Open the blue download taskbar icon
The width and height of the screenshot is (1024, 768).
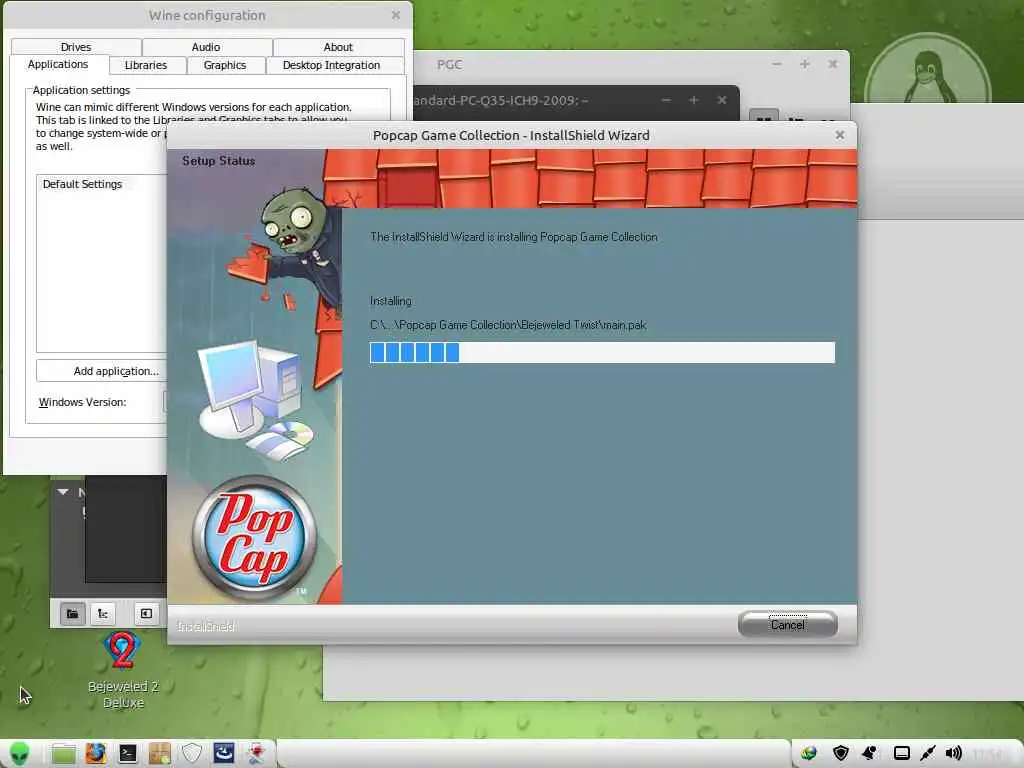pyautogui.click(x=223, y=754)
